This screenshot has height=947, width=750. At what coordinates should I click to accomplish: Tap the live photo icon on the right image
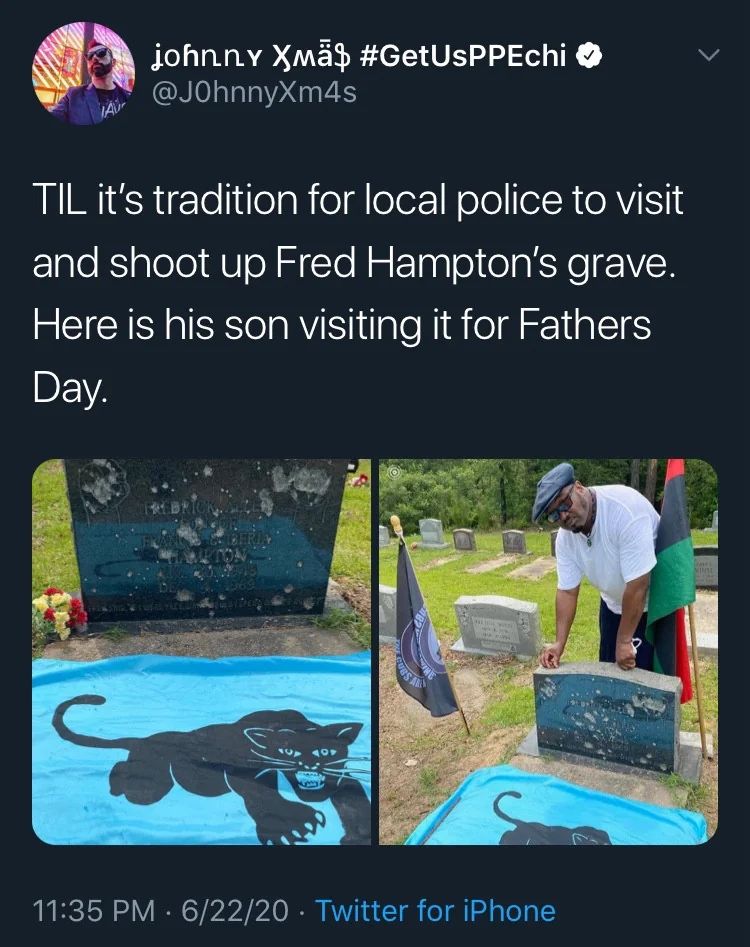click(x=394, y=472)
